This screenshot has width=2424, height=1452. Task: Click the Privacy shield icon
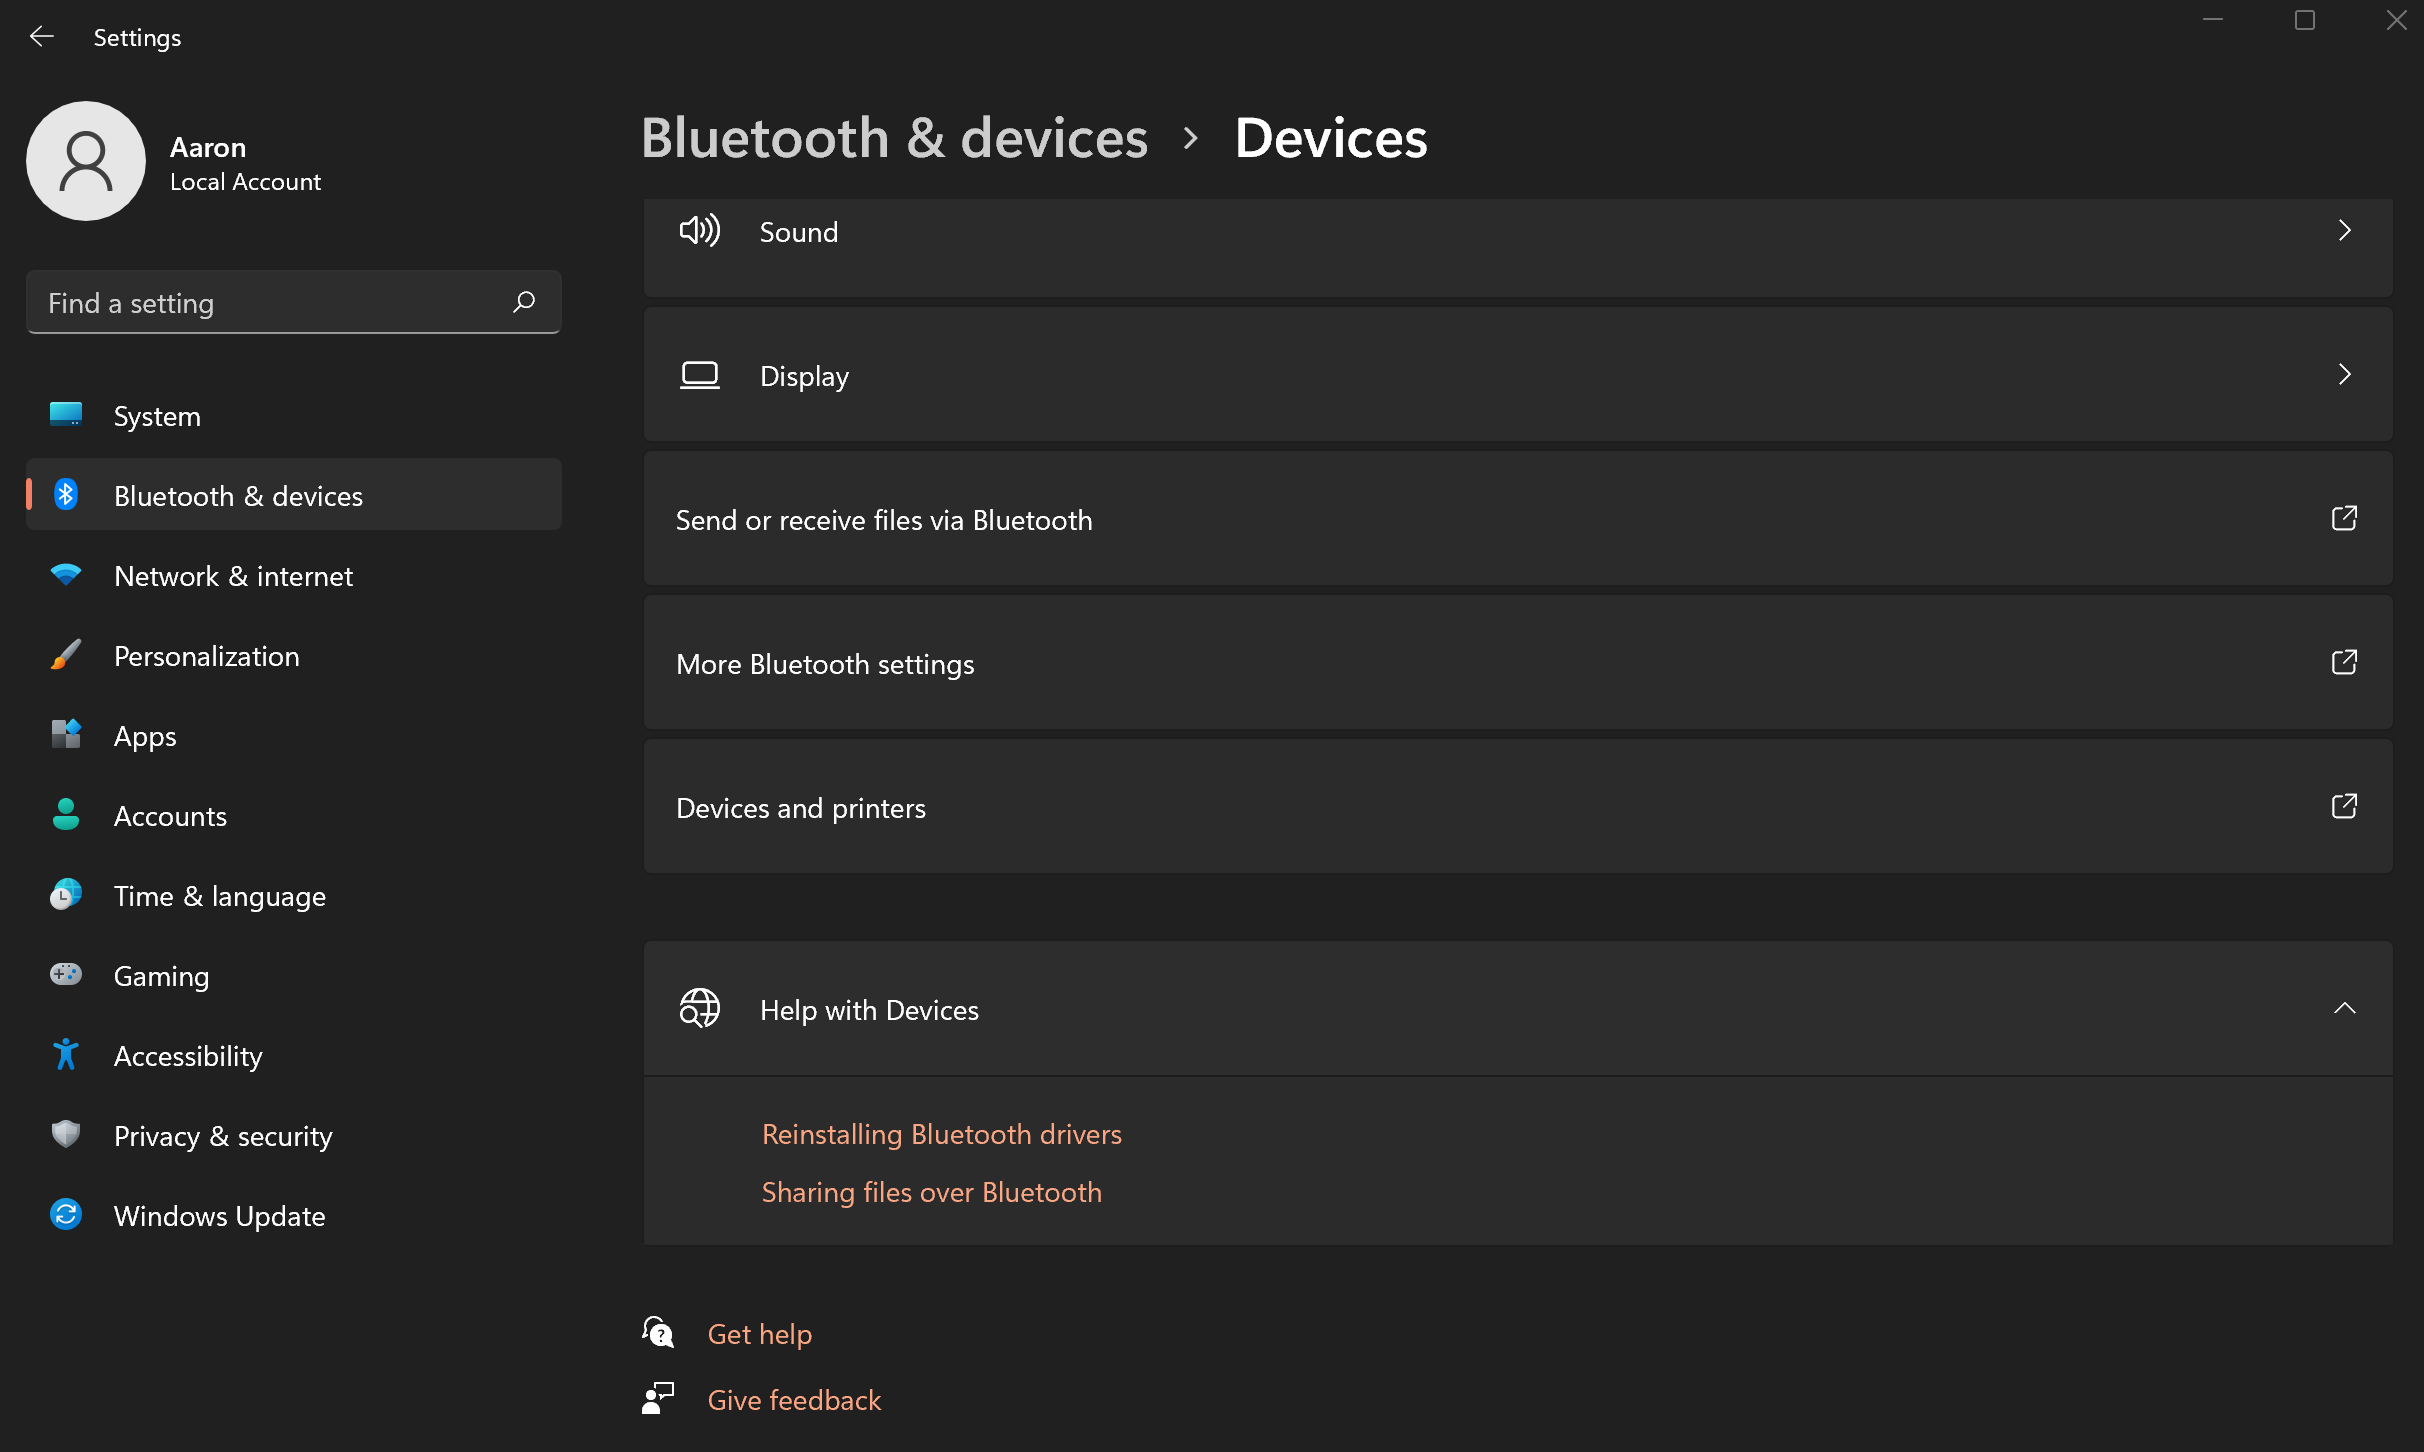66,1135
